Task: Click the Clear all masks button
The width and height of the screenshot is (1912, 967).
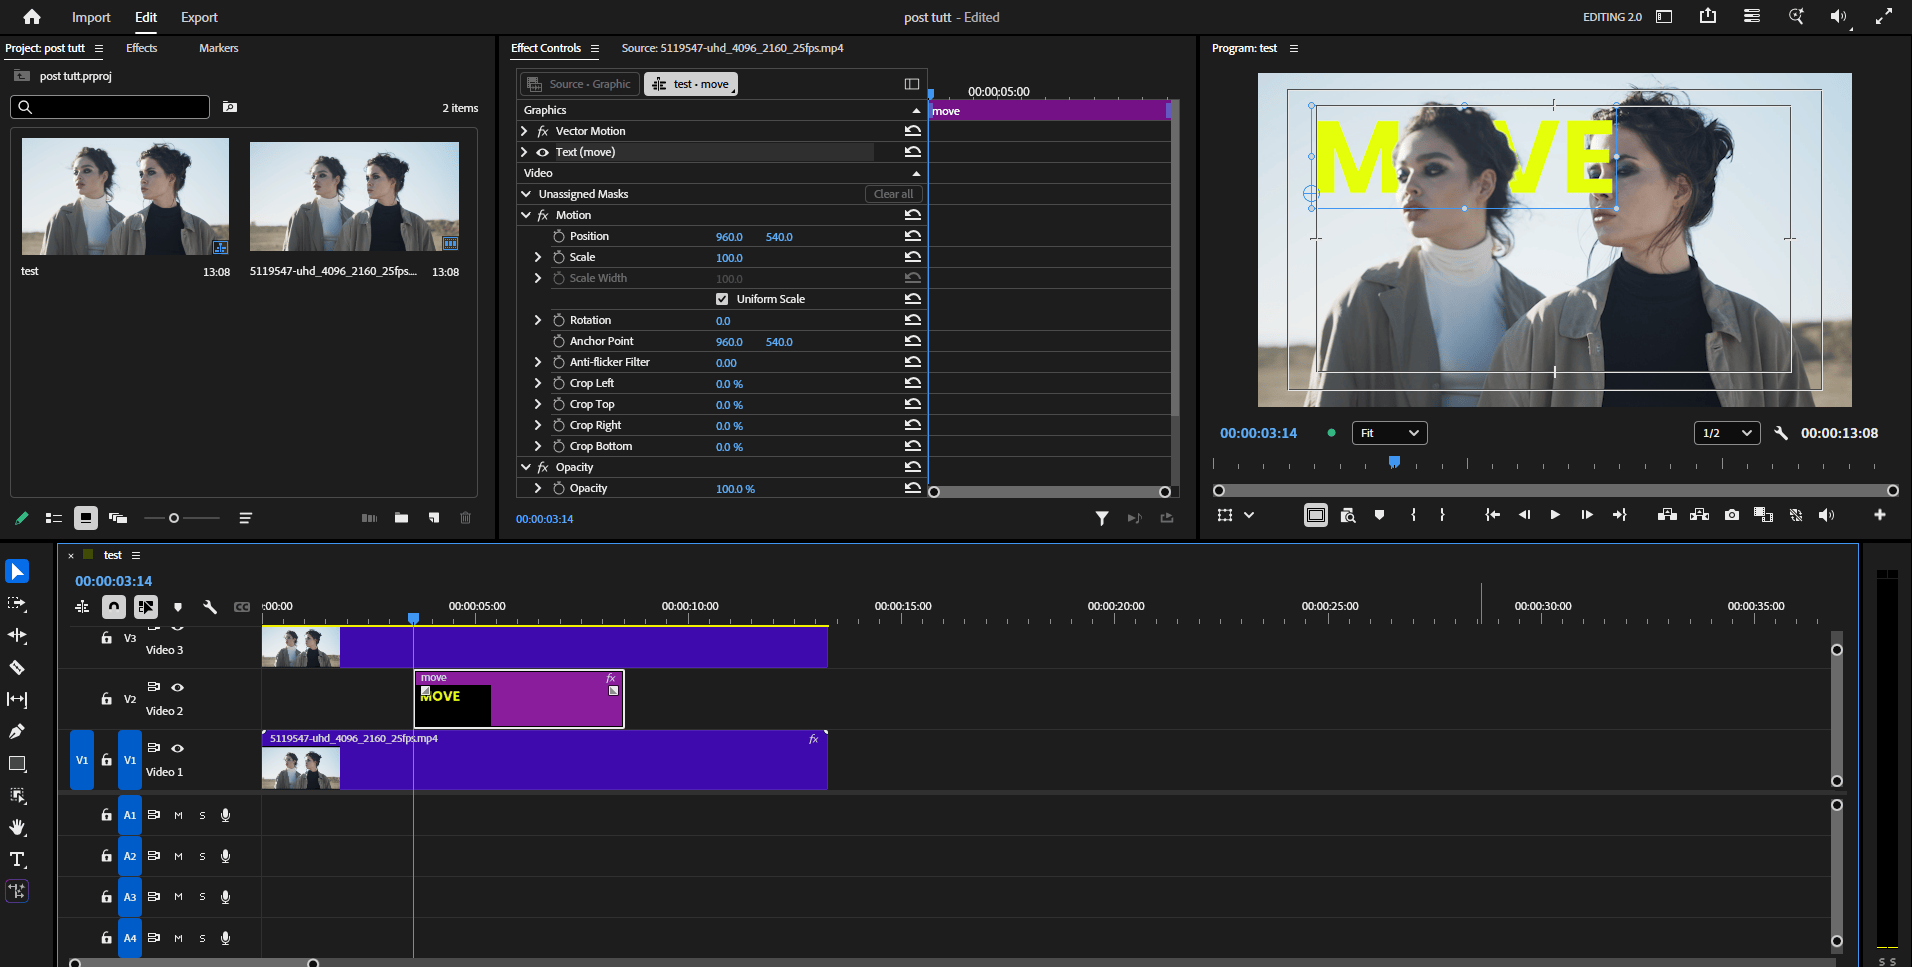Action: click(x=893, y=194)
